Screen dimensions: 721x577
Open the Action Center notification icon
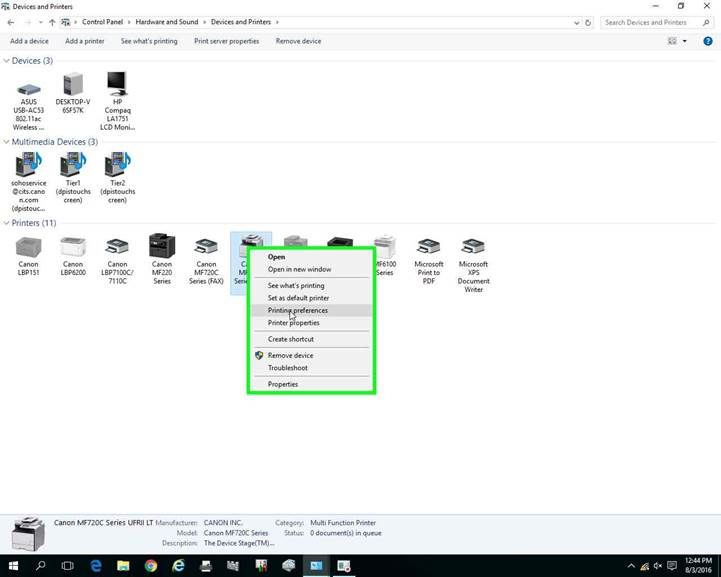click(x=672, y=566)
